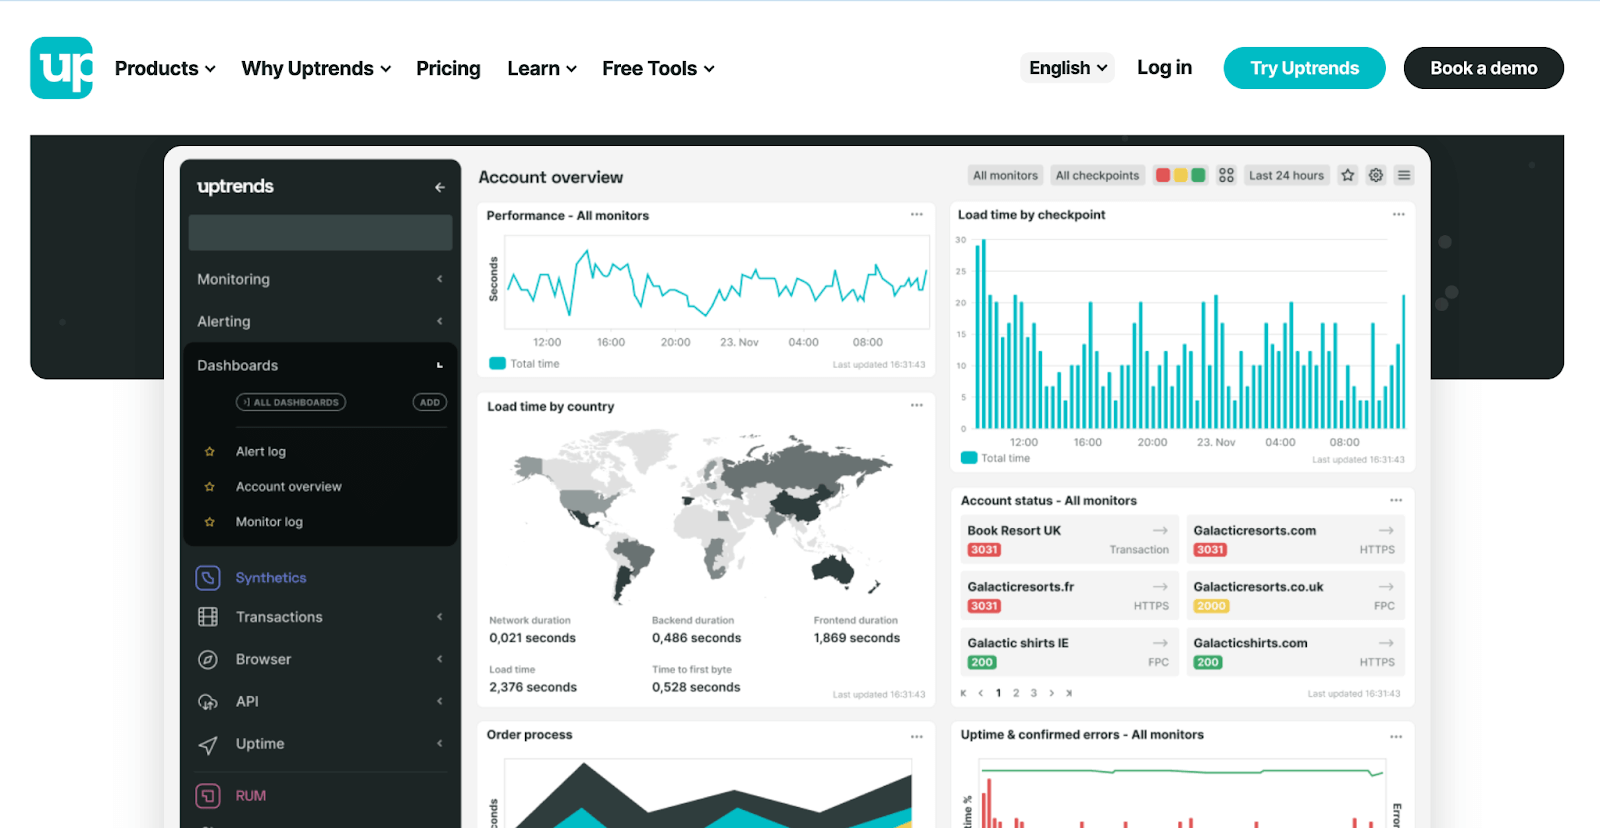Jump to first page in account status
The height and width of the screenshot is (828, 1600).
click(963, 693)
